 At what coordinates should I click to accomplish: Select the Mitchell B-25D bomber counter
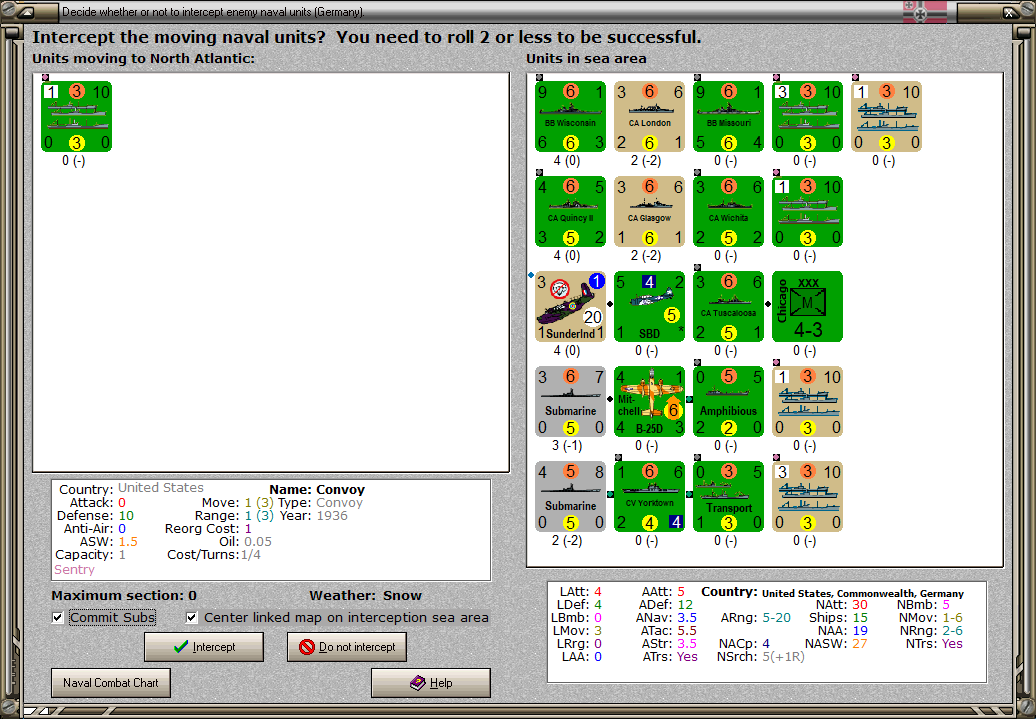649,402
